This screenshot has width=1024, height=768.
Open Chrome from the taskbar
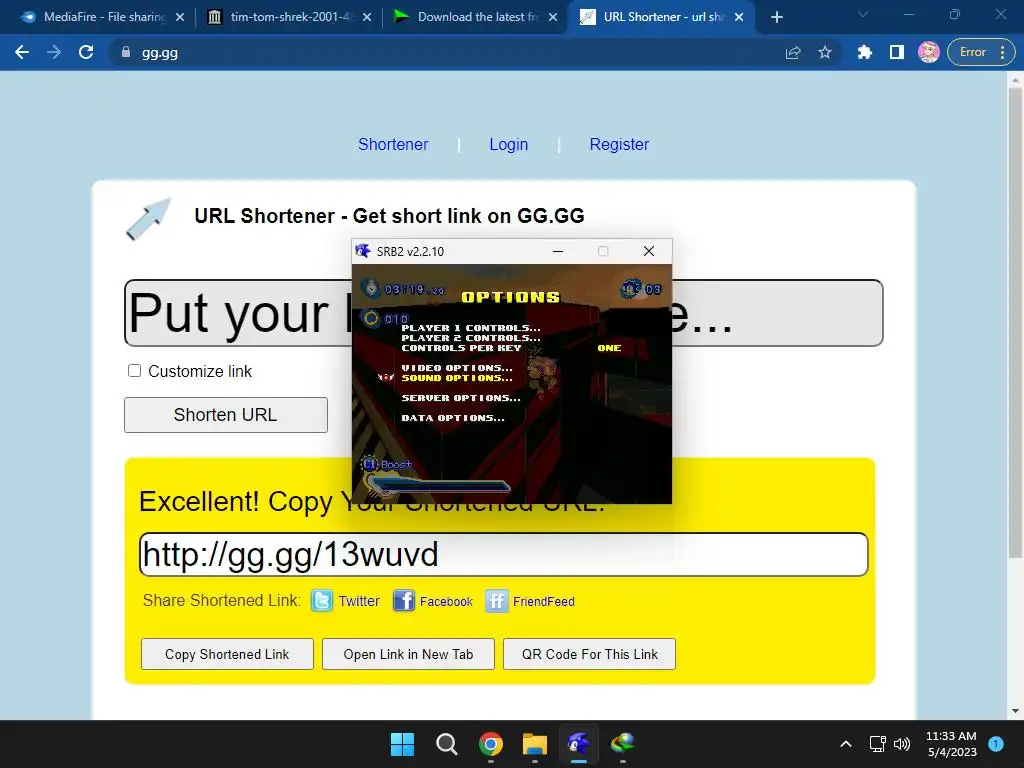click(490, 744)
